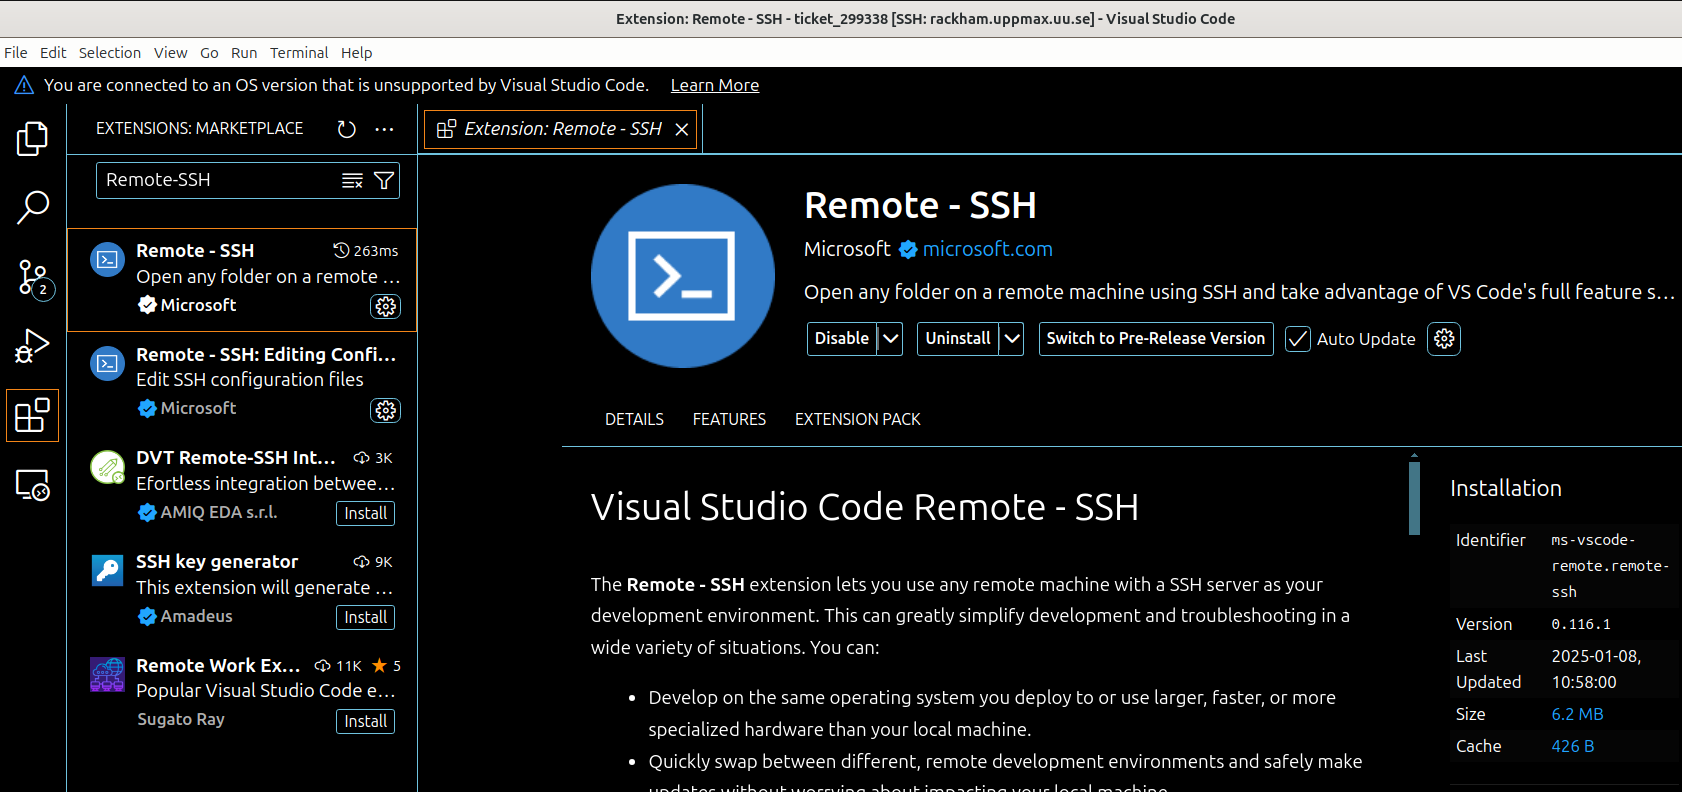Open manage gear for Remote - SSH list item
Screen dimensions: 1682x792
tap(385, 306)
